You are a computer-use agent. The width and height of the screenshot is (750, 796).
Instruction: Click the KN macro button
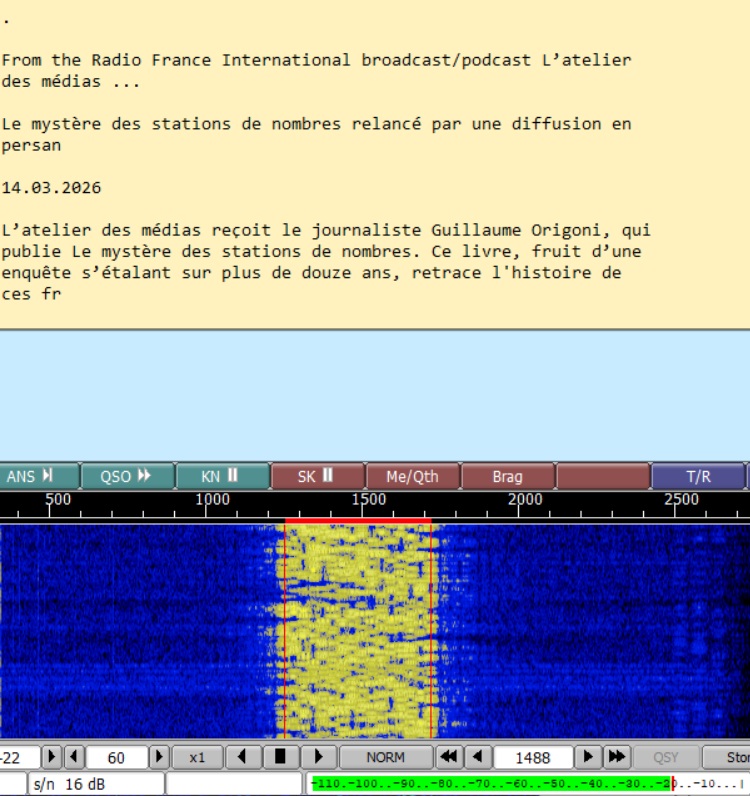pyautogui.click(x=223, y=476)
